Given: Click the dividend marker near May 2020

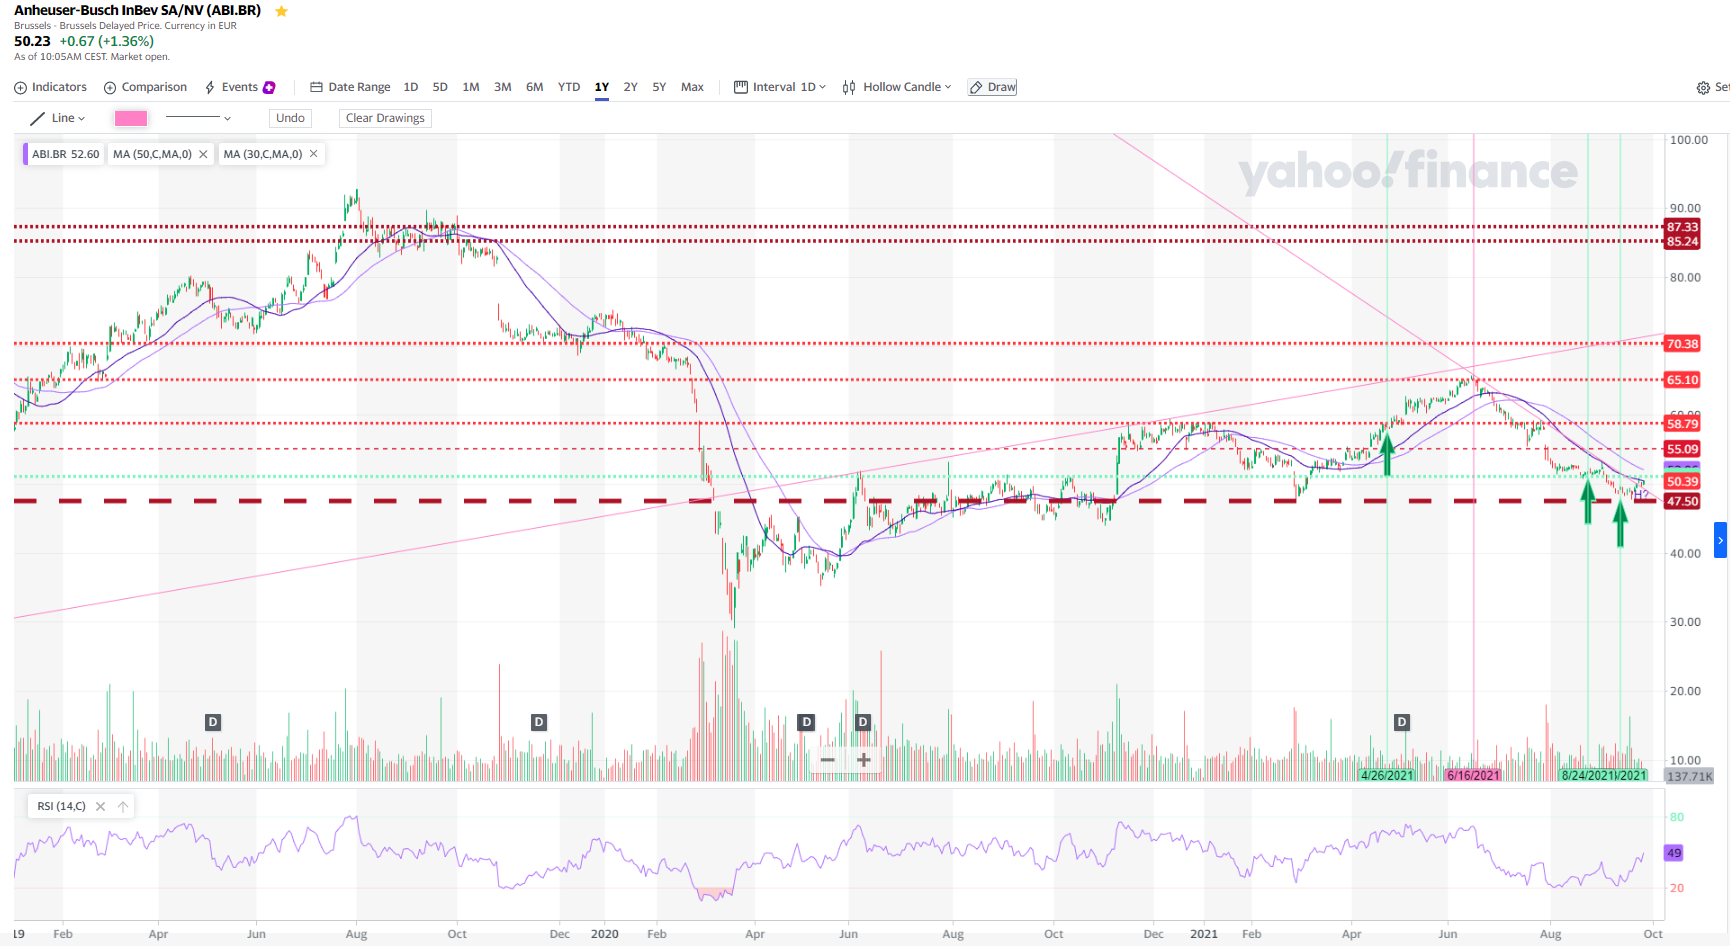Looking at the screenshot, I should 807,722.
